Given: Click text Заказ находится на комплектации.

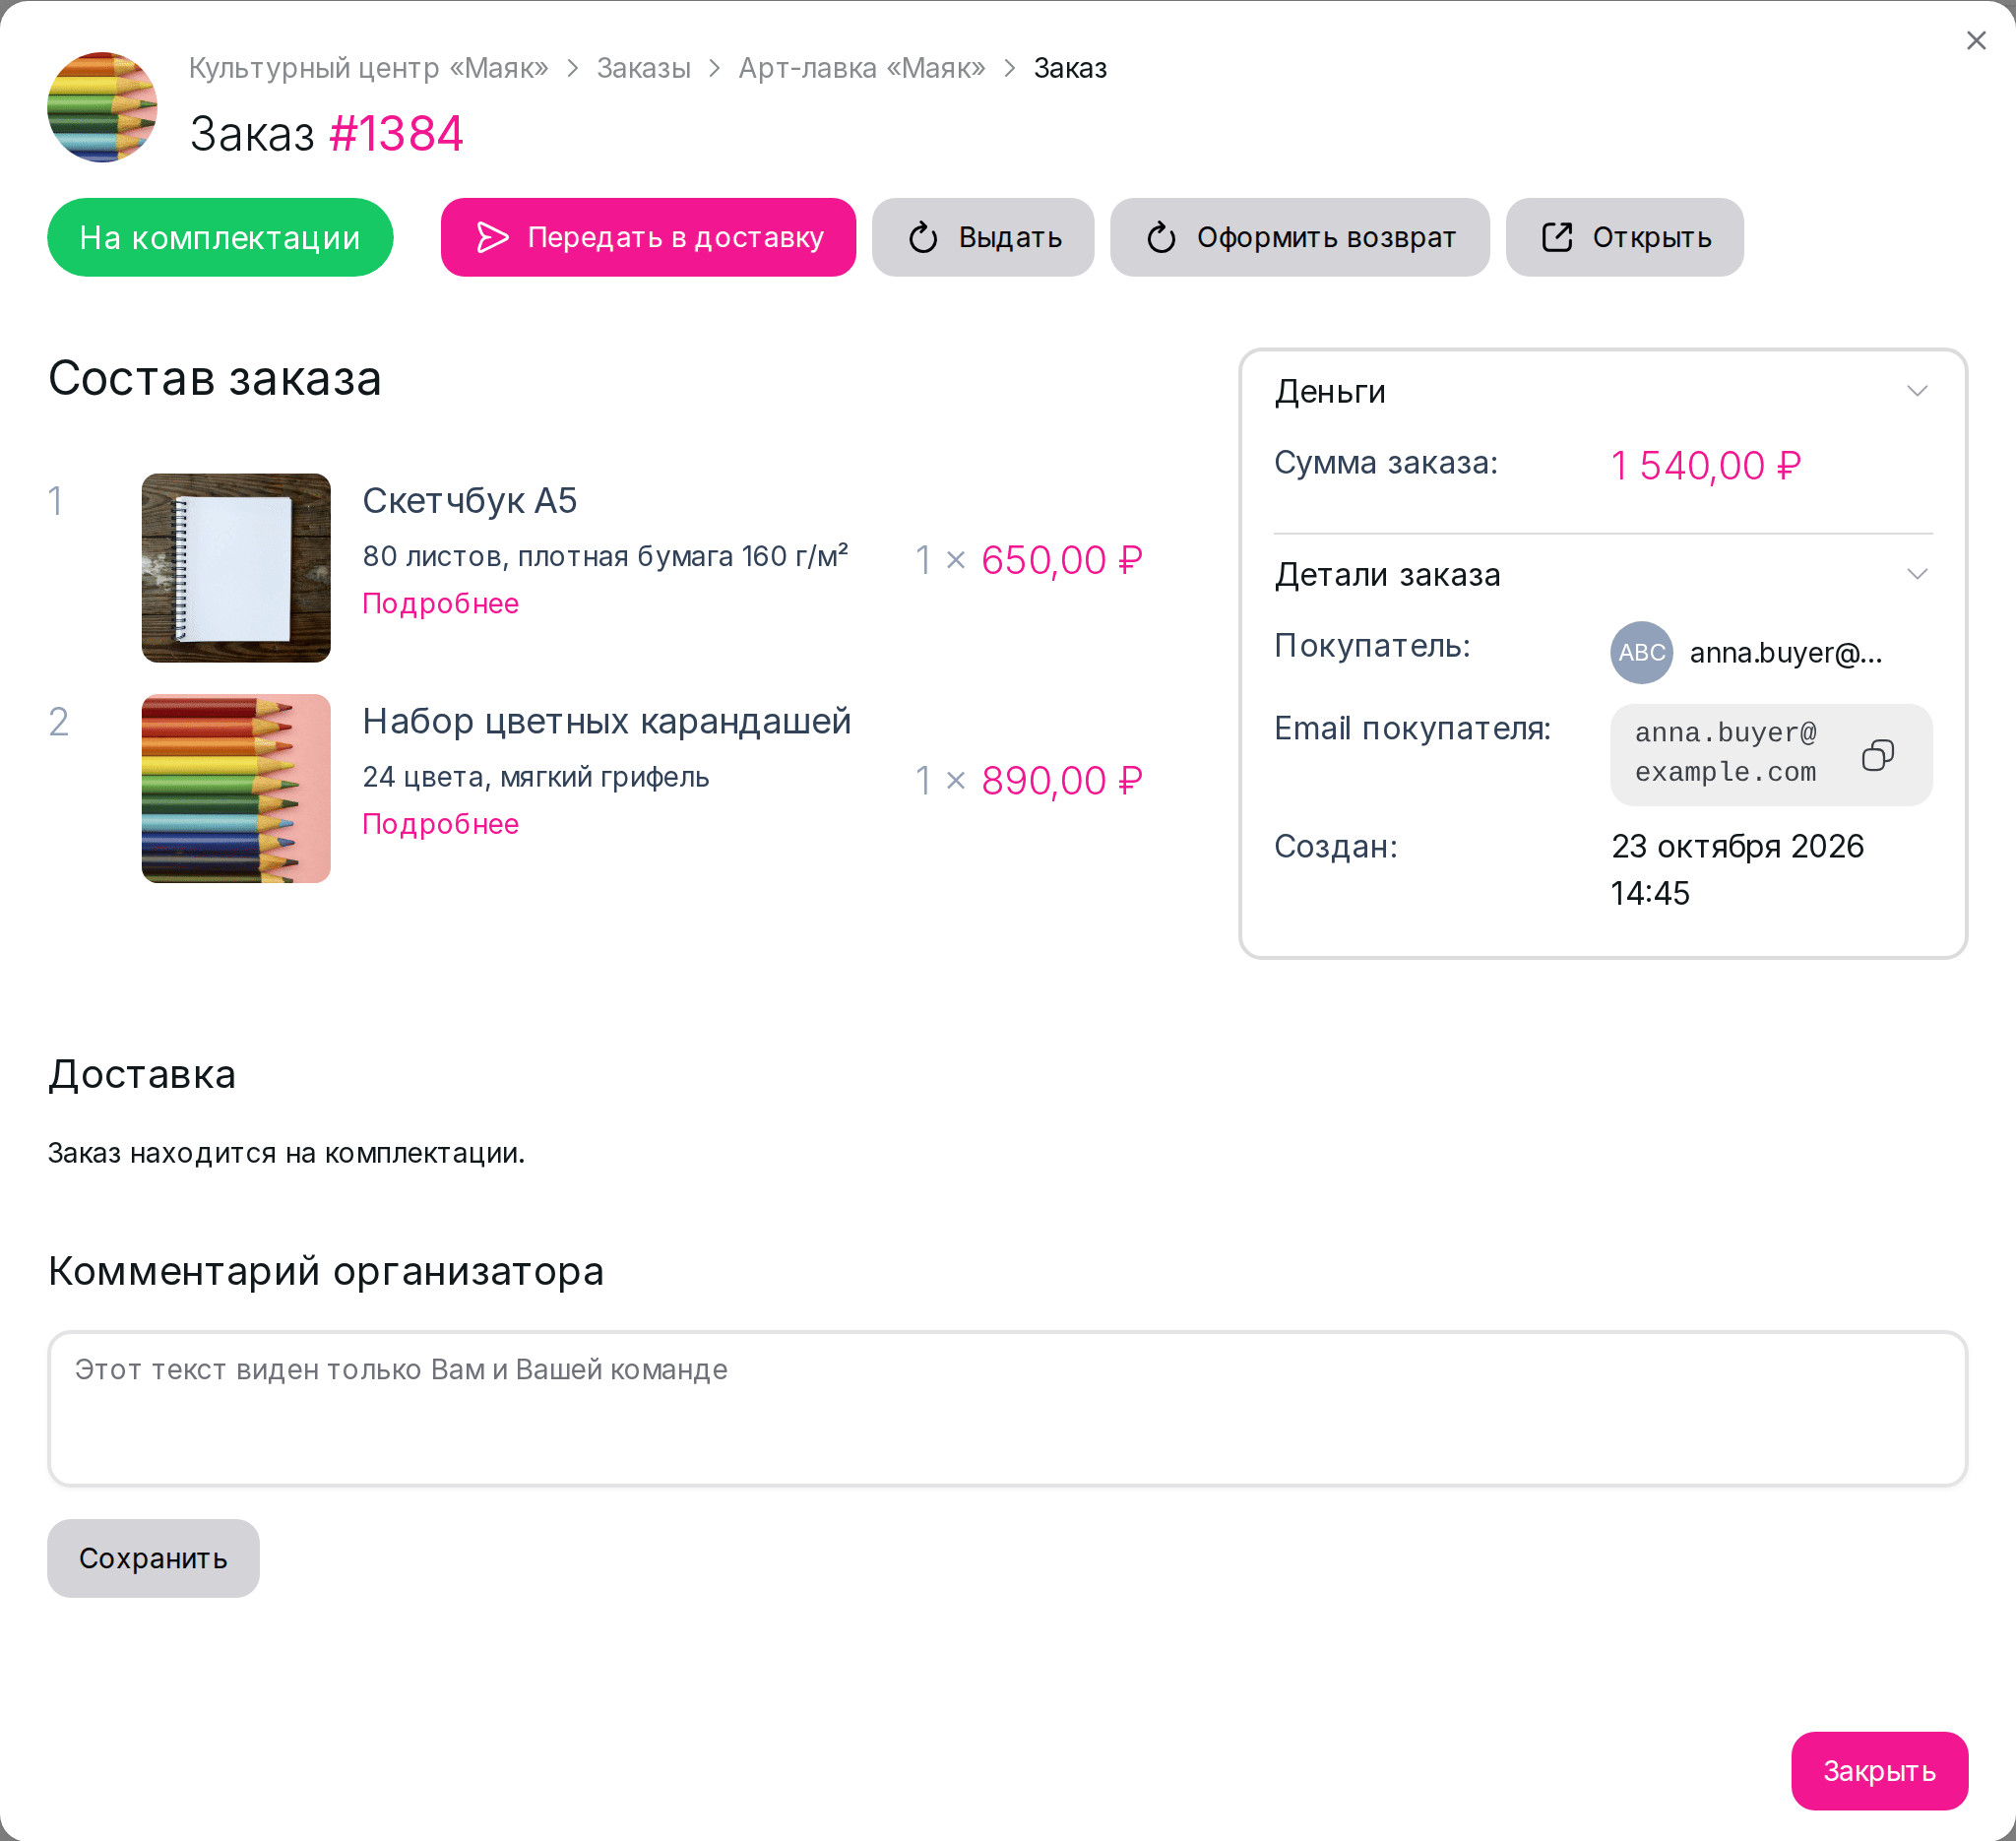Looking at the screenshot, I should pos(286,1153).
